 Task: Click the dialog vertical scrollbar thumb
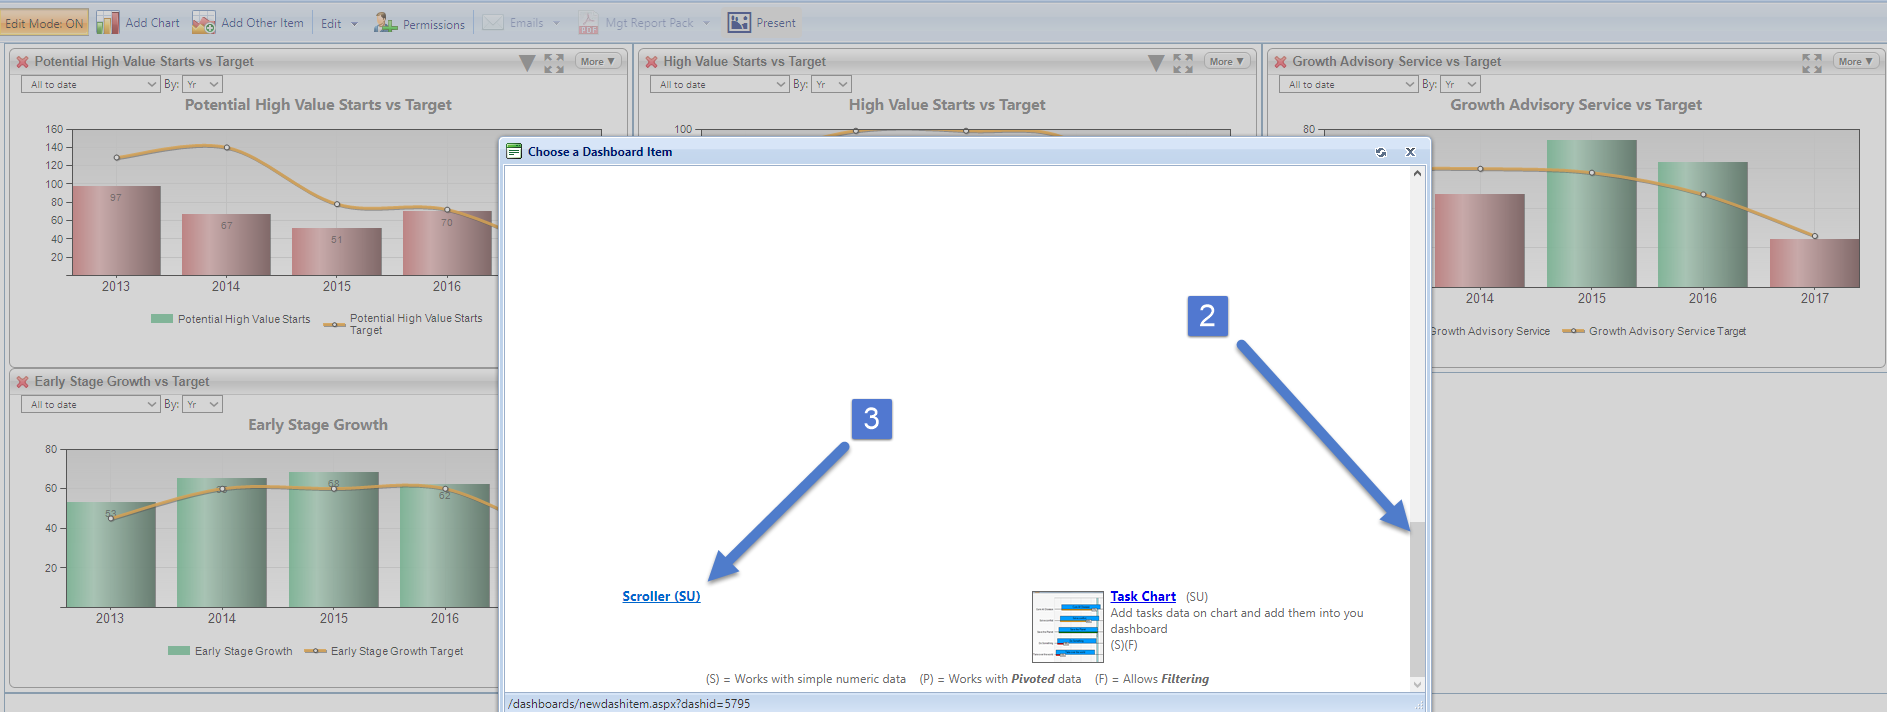tap(1417, 598)
